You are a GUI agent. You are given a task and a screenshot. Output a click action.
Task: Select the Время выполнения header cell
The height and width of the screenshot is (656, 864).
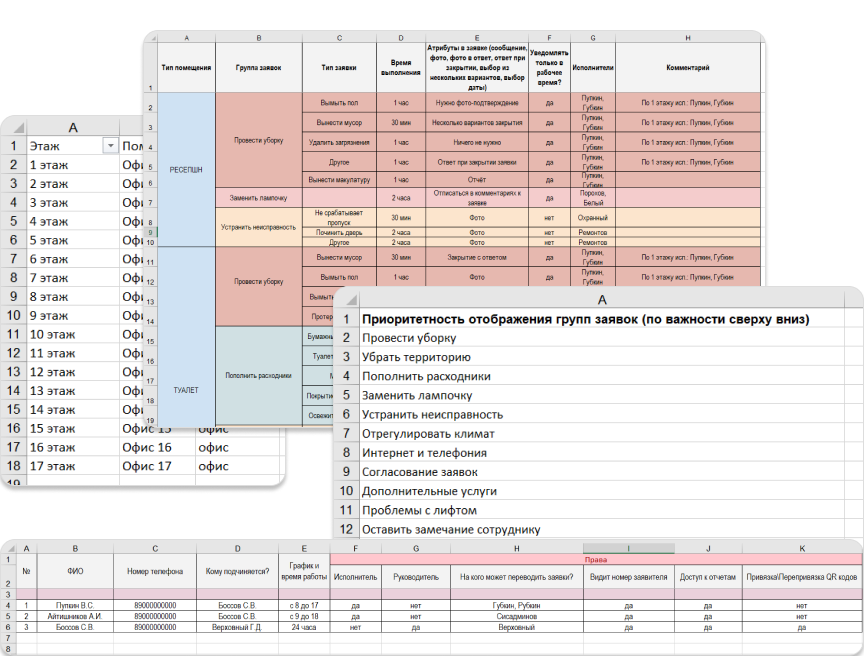pyautogui.click(x=400, y=68)
